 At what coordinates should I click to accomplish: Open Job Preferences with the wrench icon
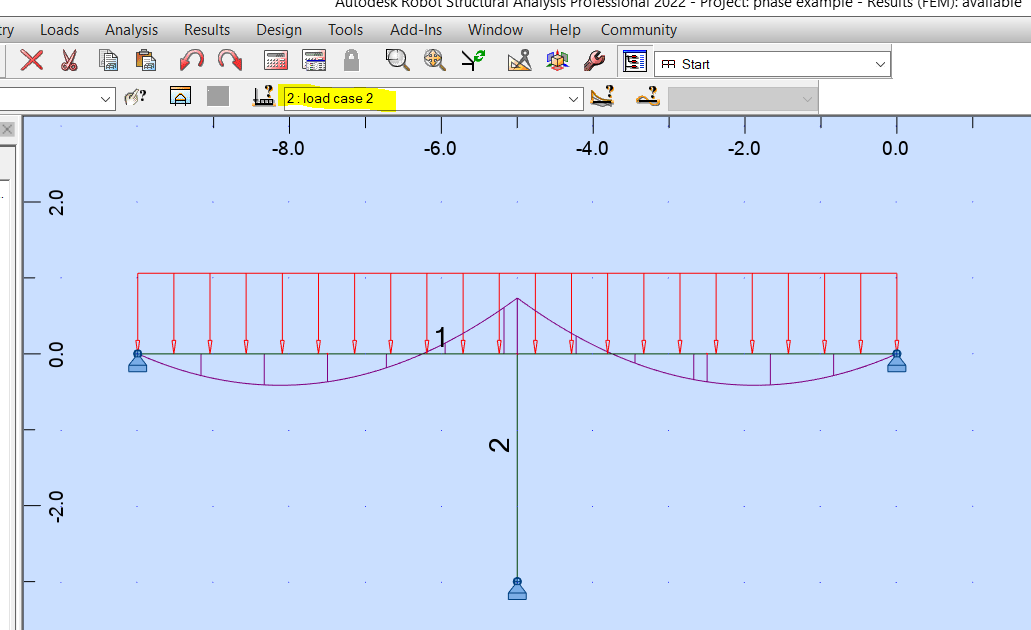(592, 60)
